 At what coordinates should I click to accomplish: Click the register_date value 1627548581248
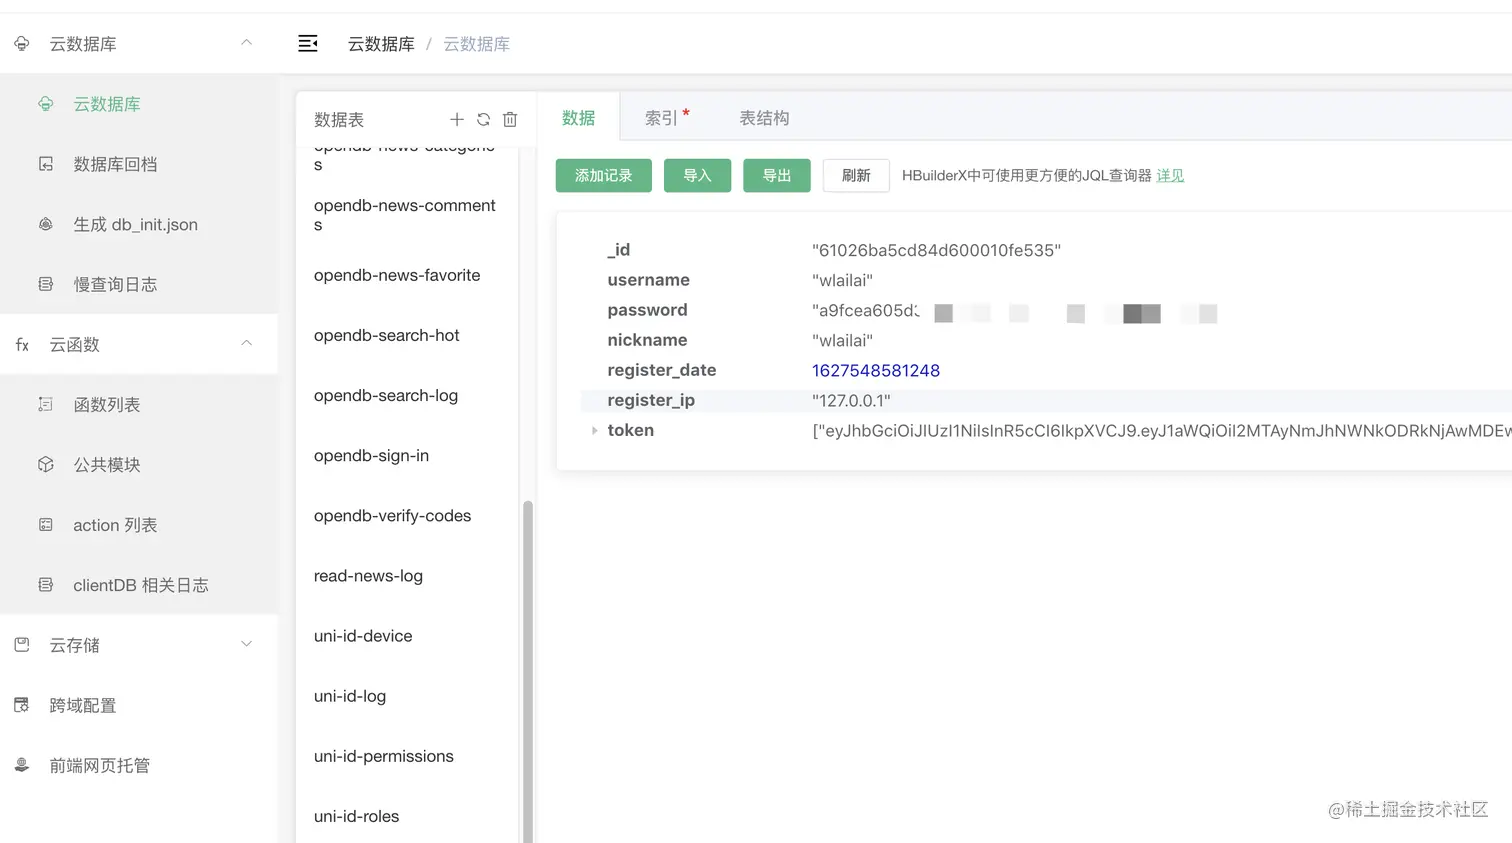point(876,370)
